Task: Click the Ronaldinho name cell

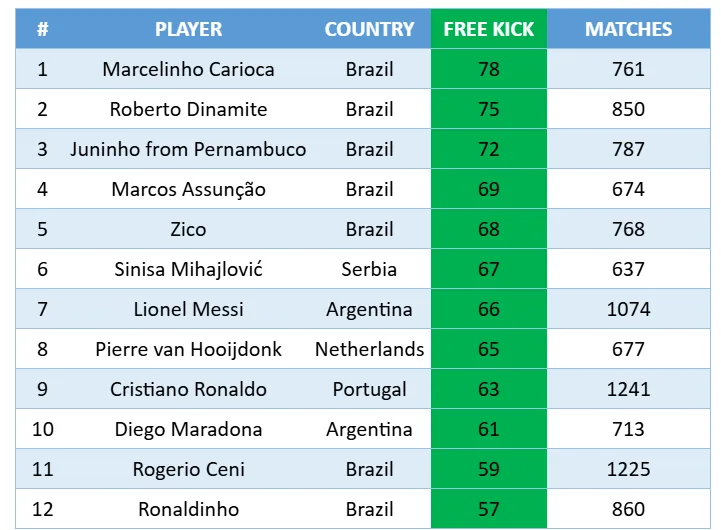Action: point(188,509)
